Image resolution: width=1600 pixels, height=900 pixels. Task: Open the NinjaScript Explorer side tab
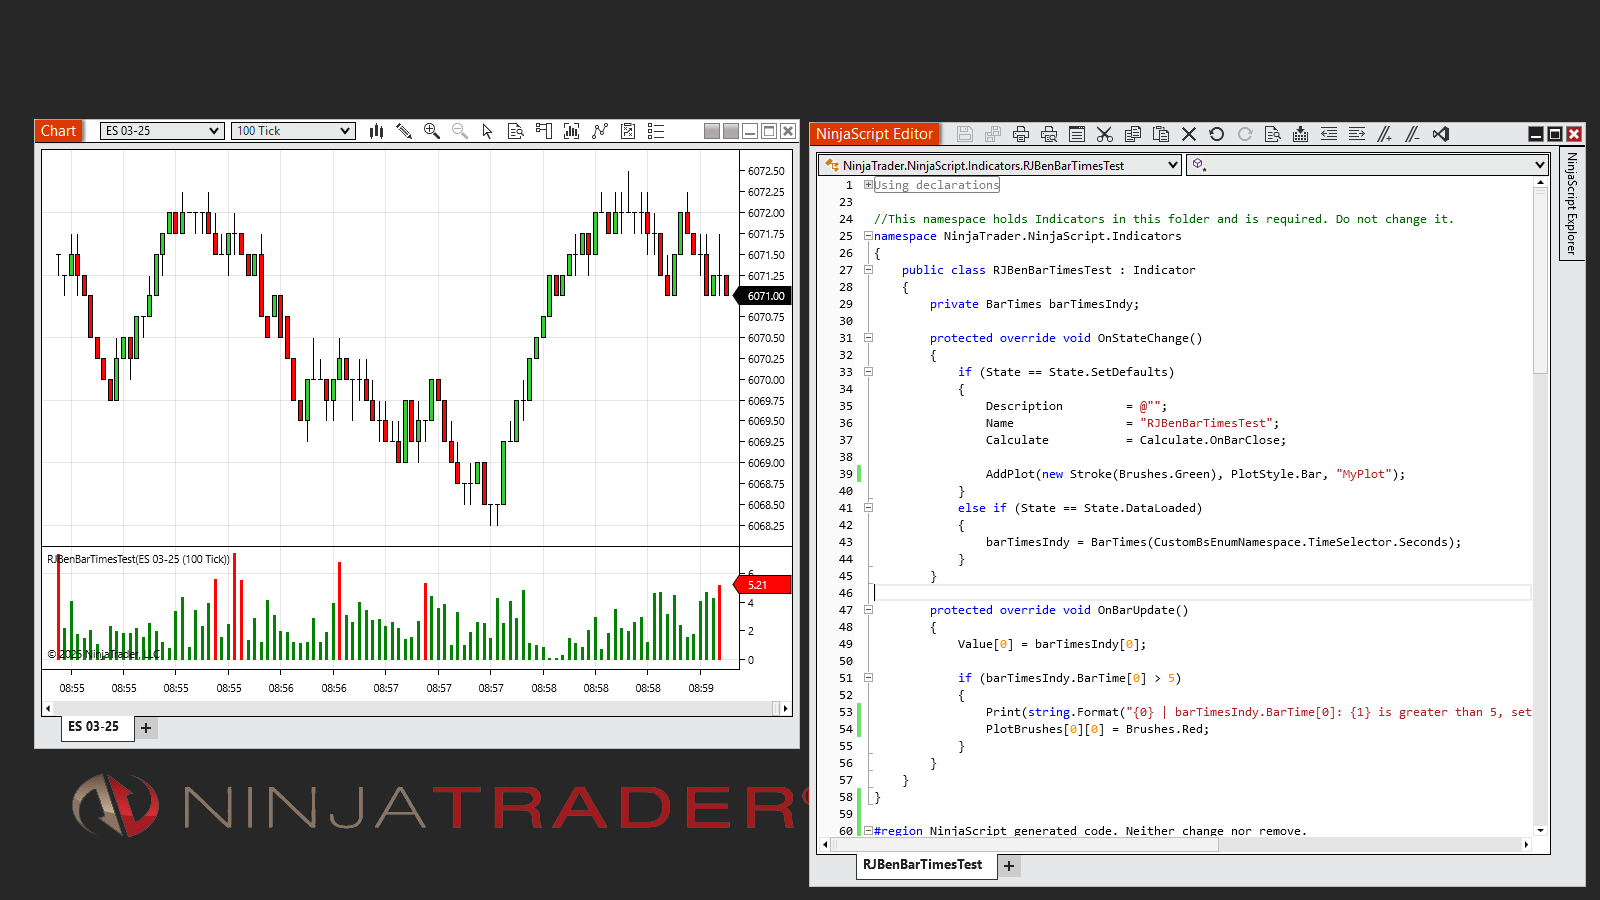click(x=1572, y=204)
